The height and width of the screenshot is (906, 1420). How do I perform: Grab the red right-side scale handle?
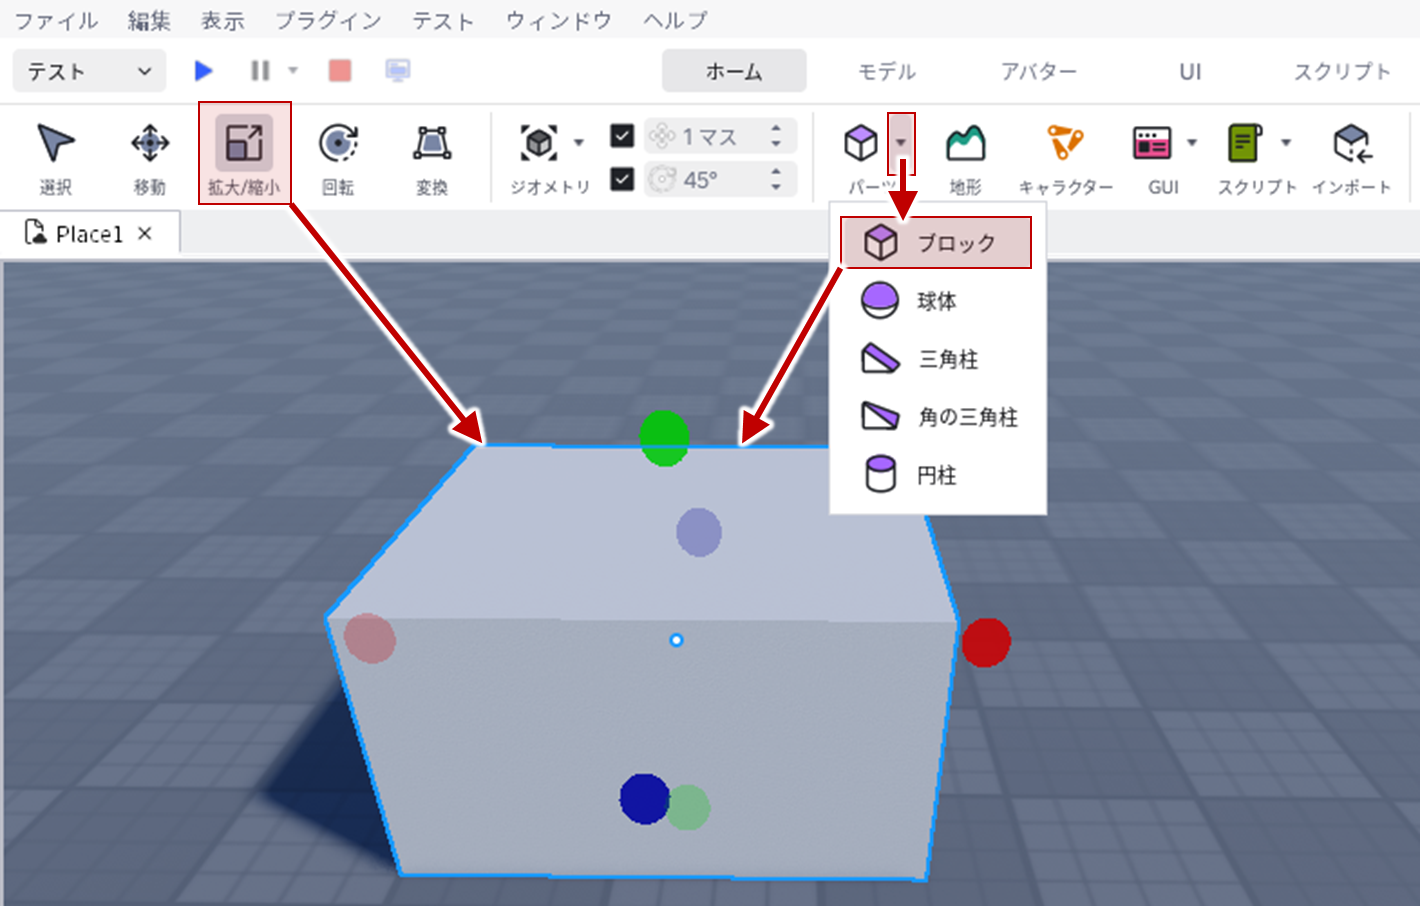click(x=986, y=642)
